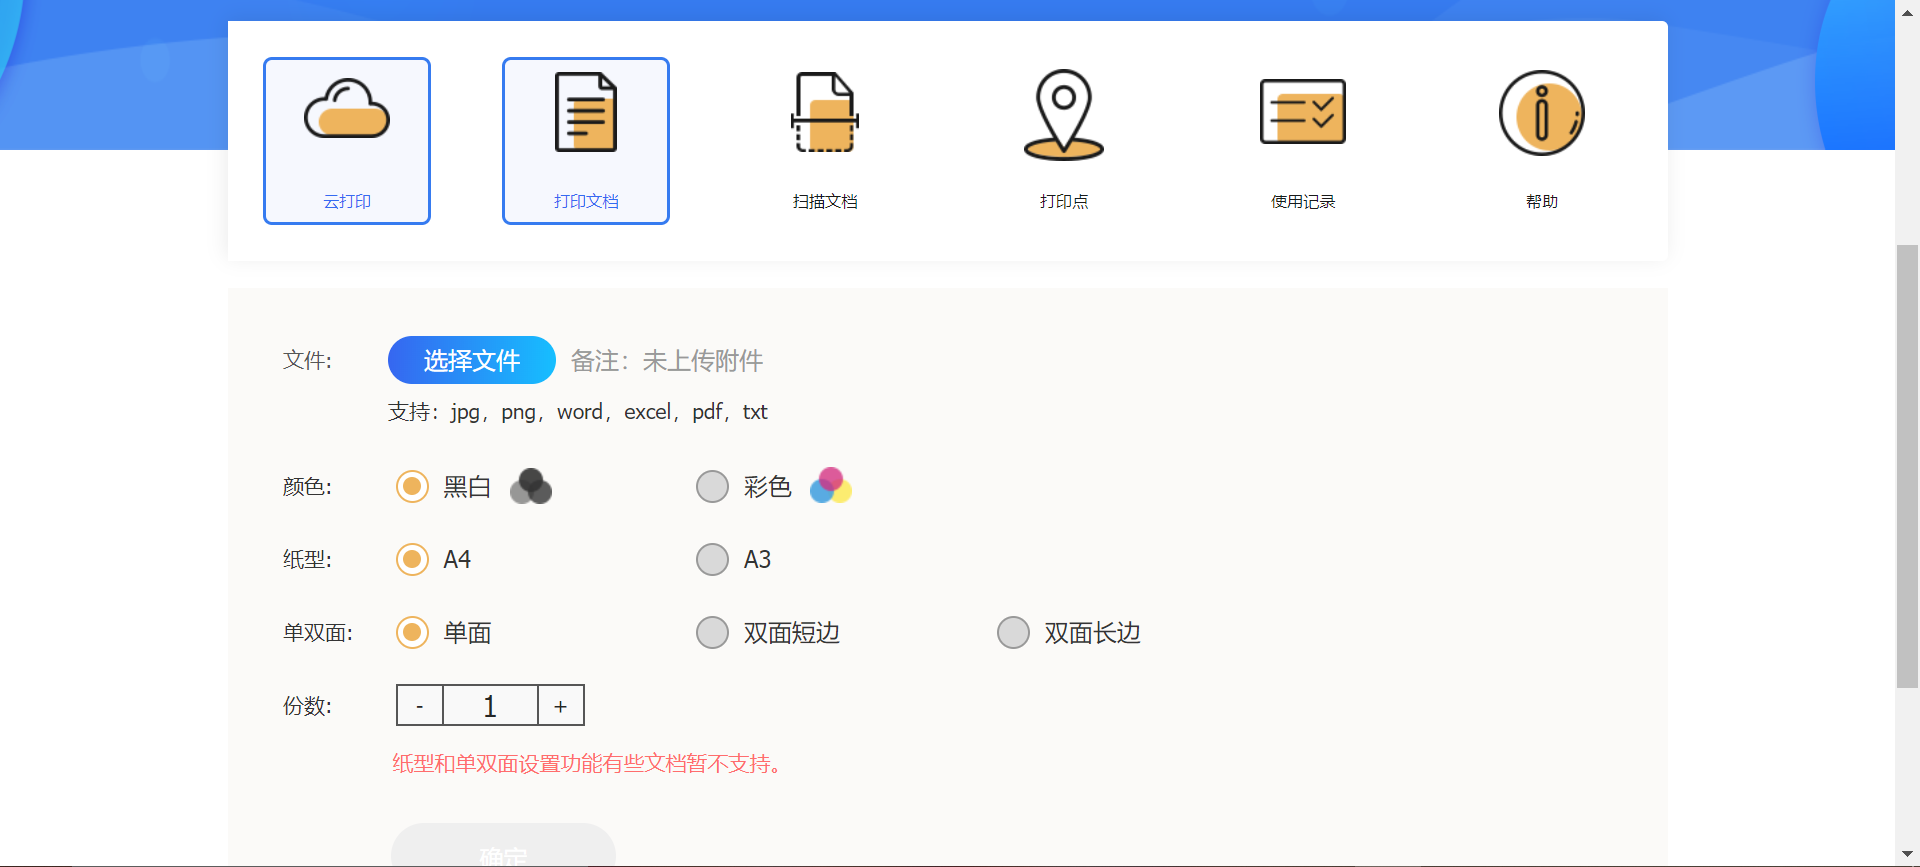The image size is (1920, 867).
Task: Click the CMY color ink dots icon
Action: tap(831, 486)
